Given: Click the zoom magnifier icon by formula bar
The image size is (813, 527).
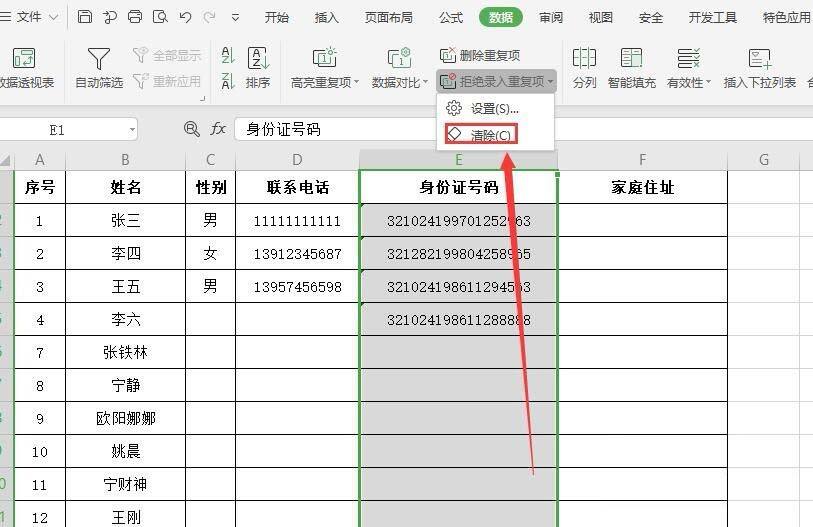Looking at the screenshot, I should (192, 129).
